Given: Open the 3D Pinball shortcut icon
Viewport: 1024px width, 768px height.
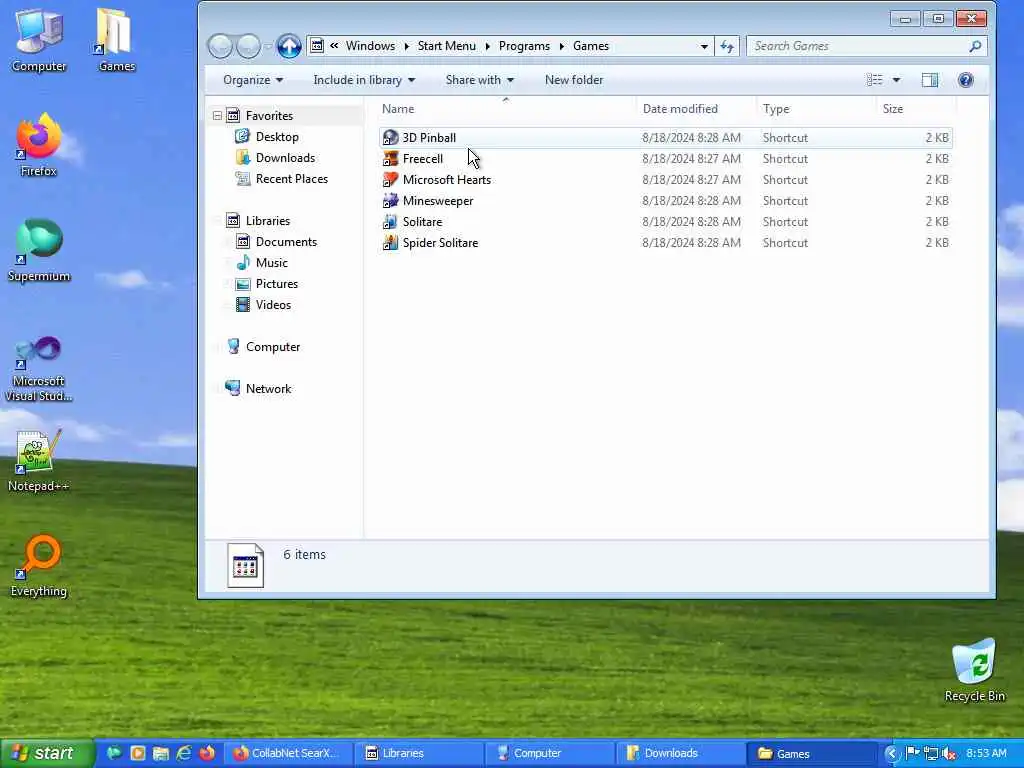Looking at the screenshot, I should coord(390,138).
